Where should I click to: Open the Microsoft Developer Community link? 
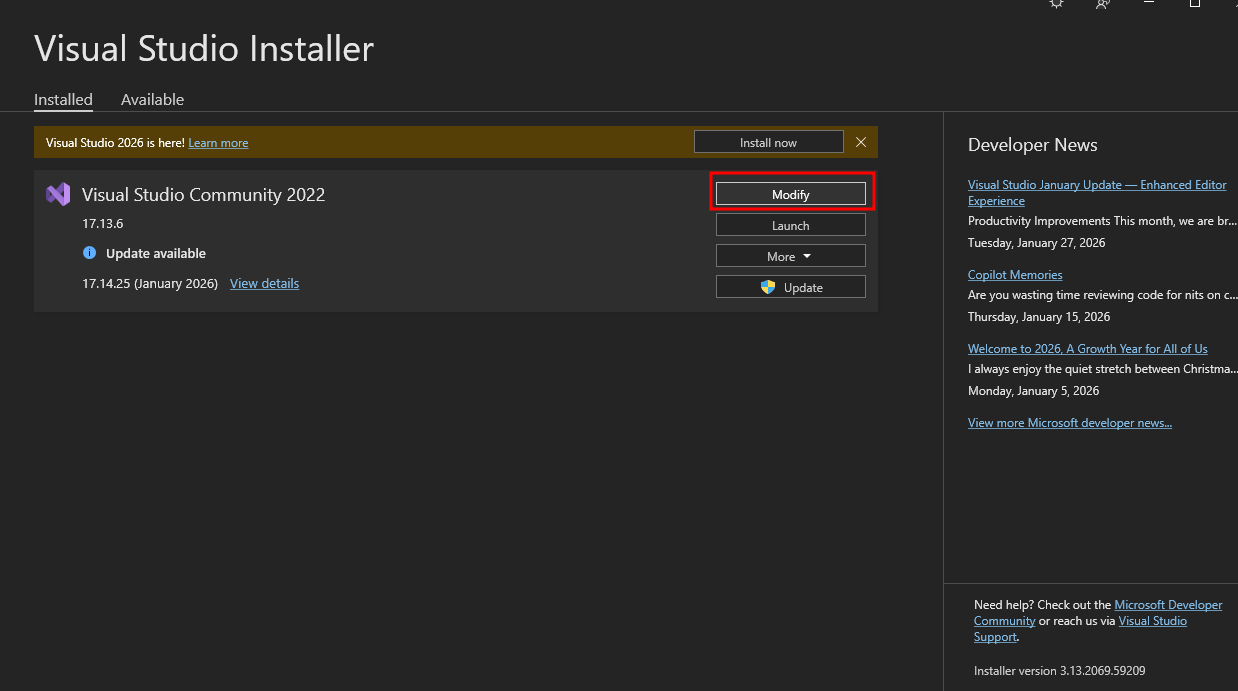point(1168,605)
